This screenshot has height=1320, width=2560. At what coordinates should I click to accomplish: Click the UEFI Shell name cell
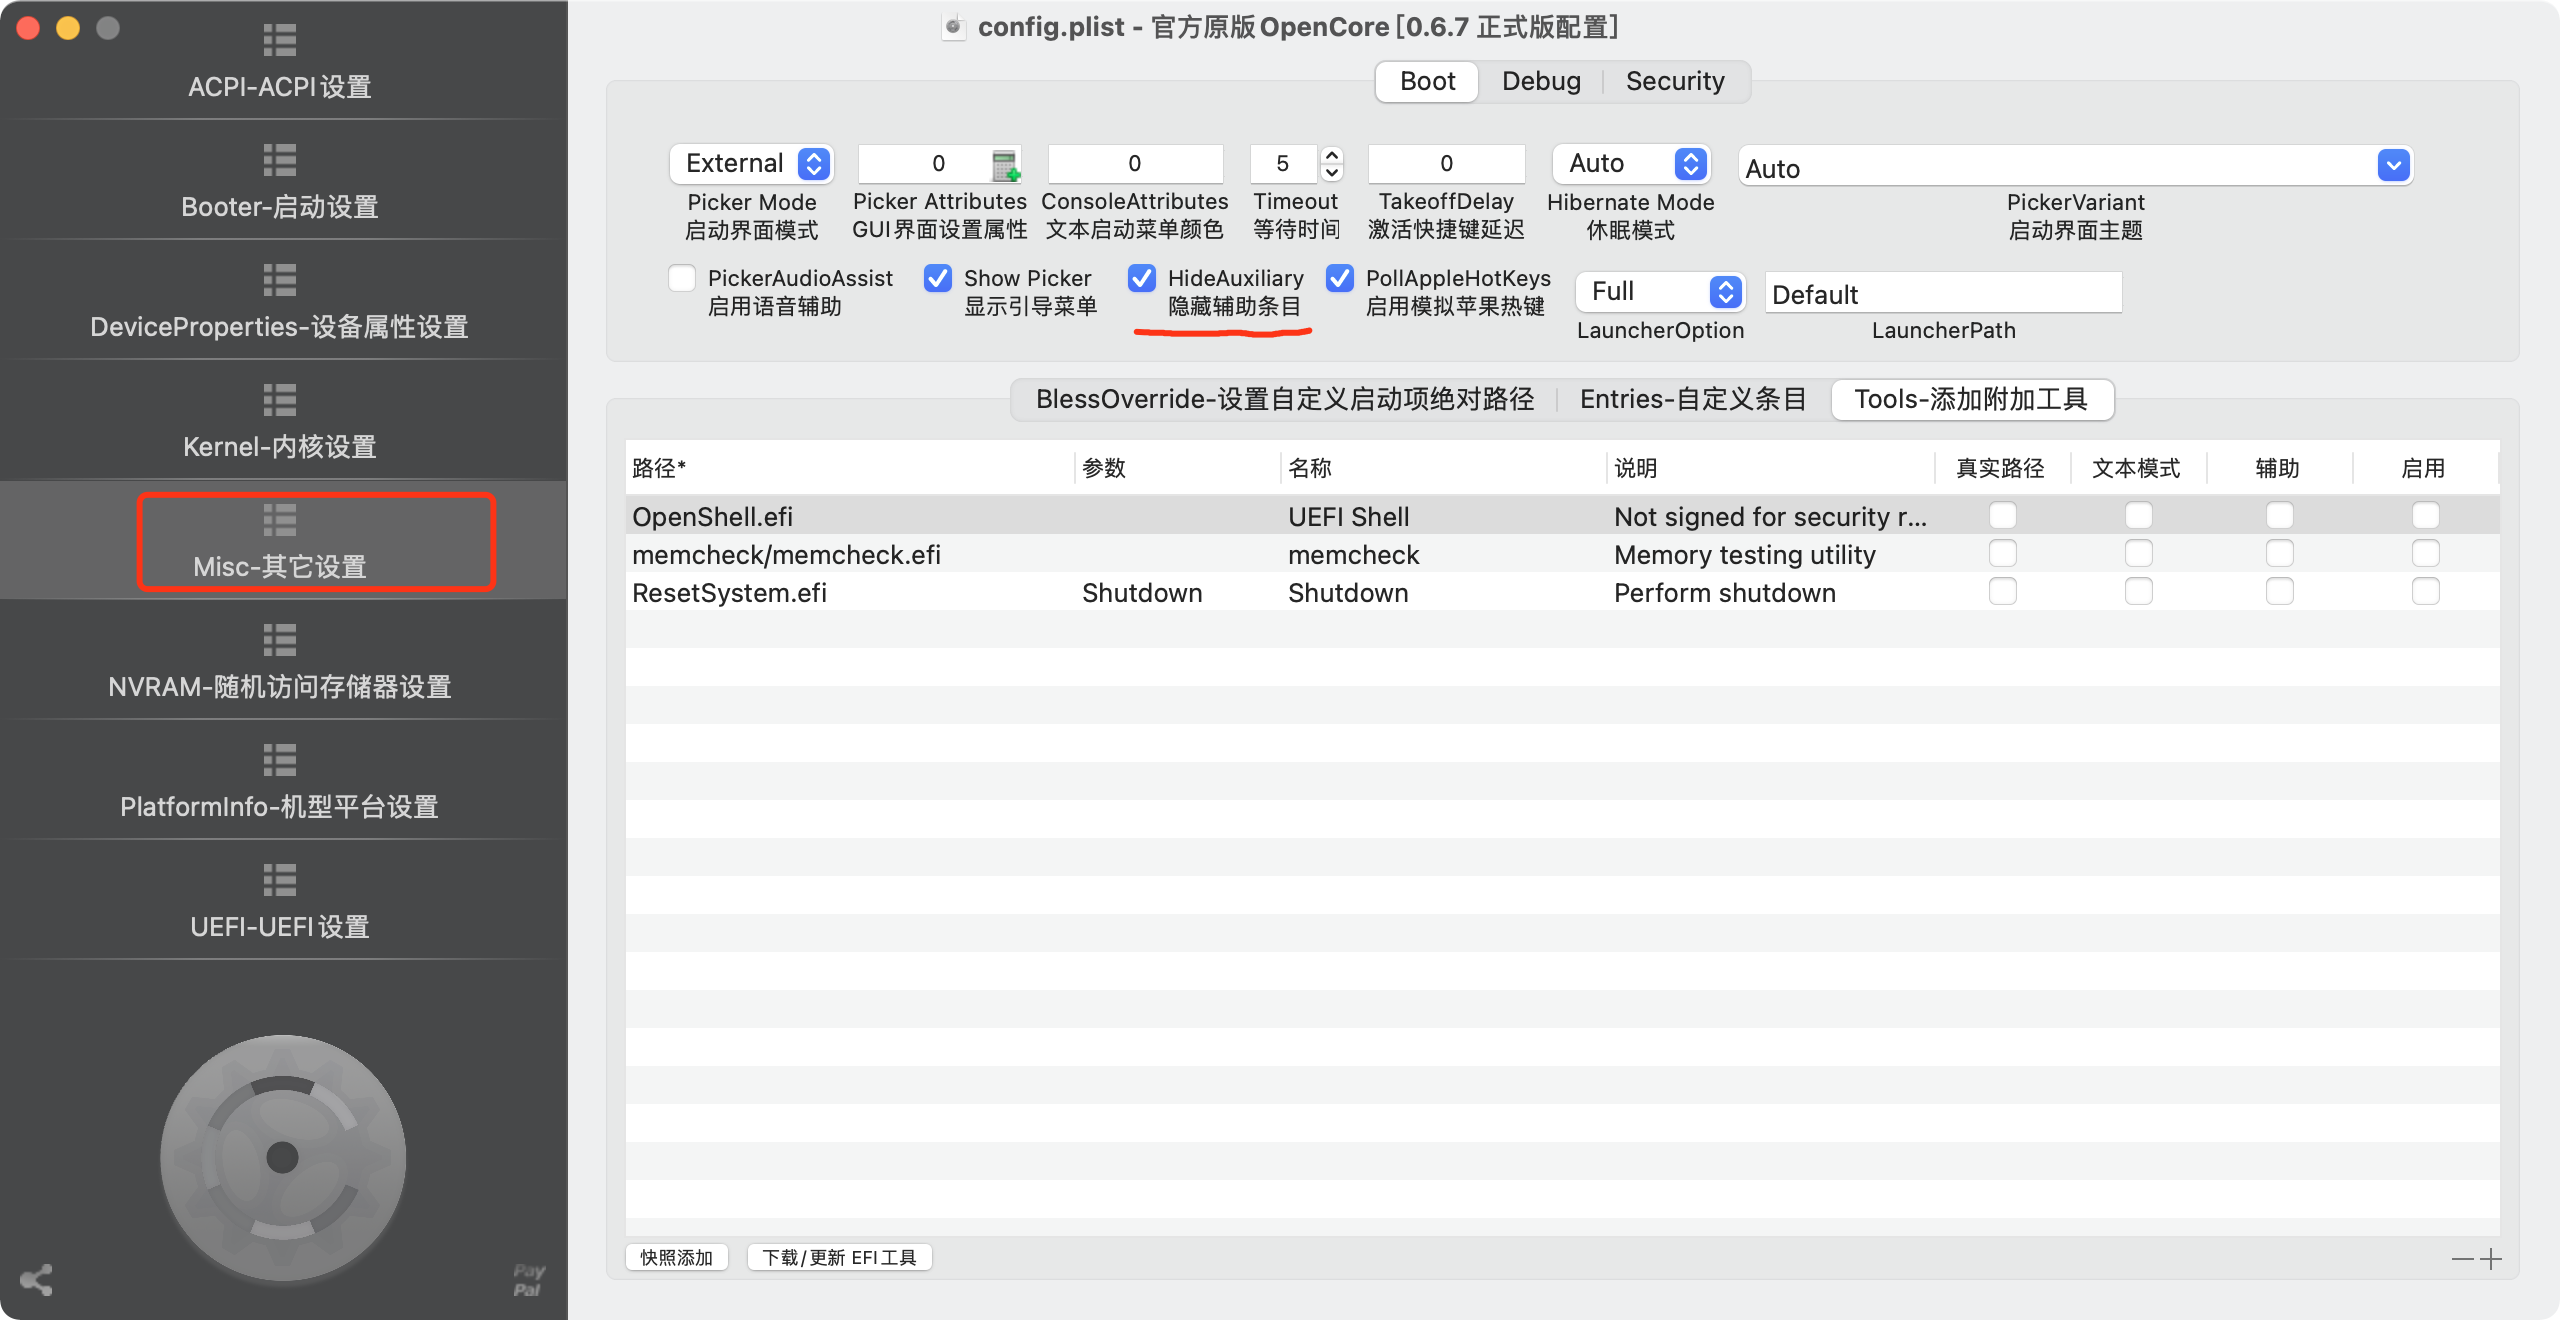[x=1443, y=516]
